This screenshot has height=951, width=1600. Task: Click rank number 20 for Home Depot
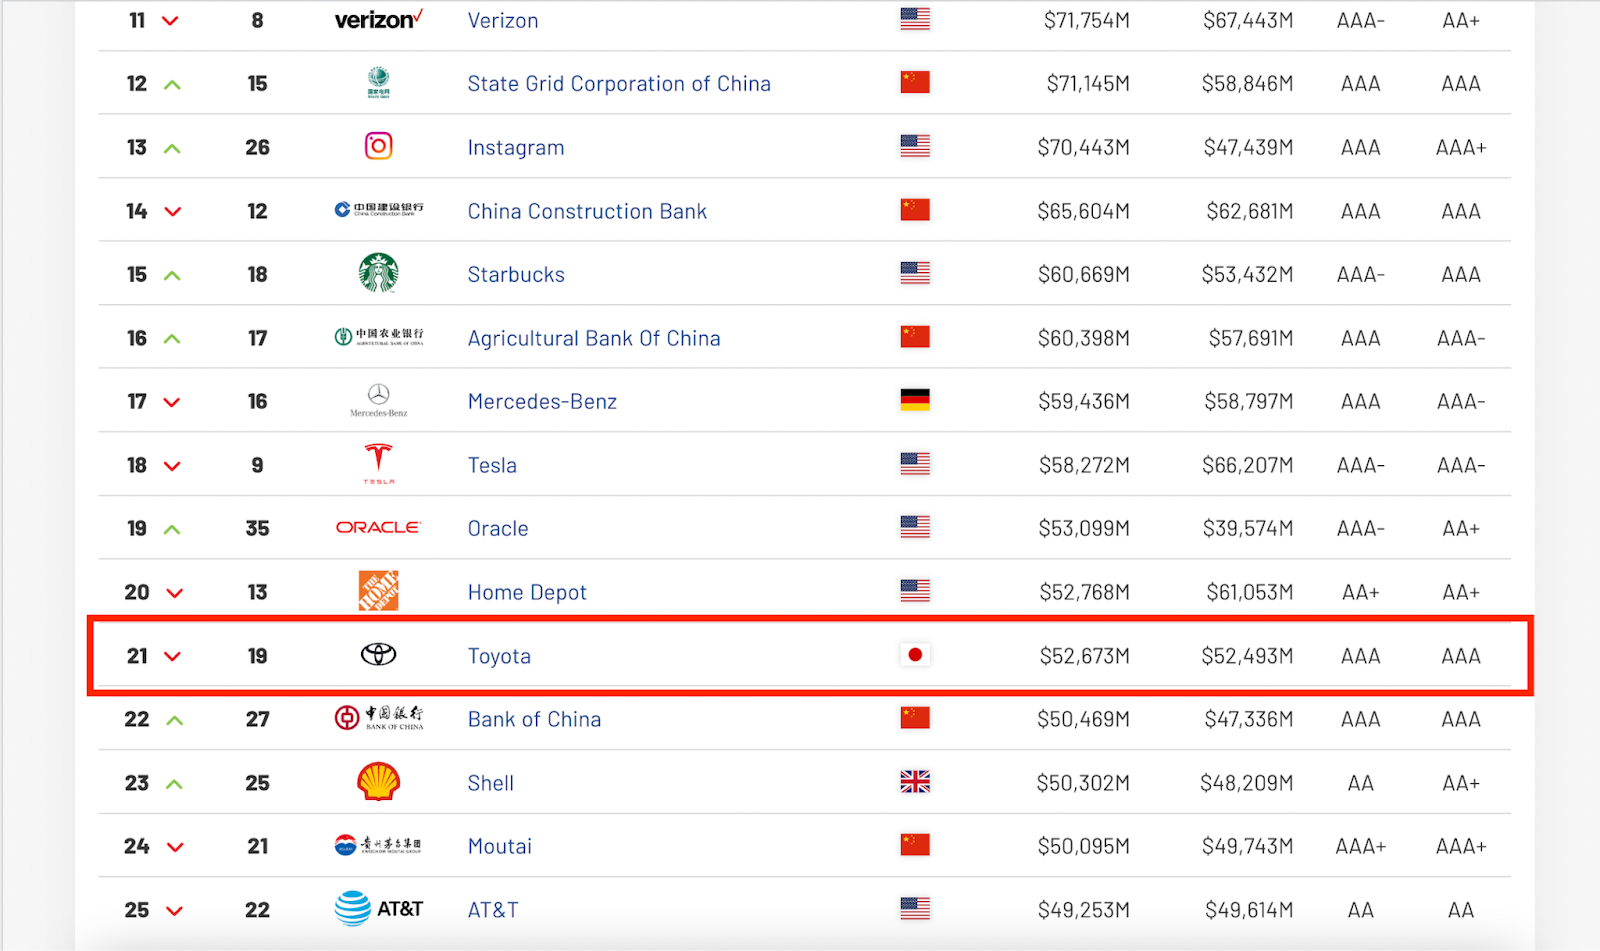point(137,592)
